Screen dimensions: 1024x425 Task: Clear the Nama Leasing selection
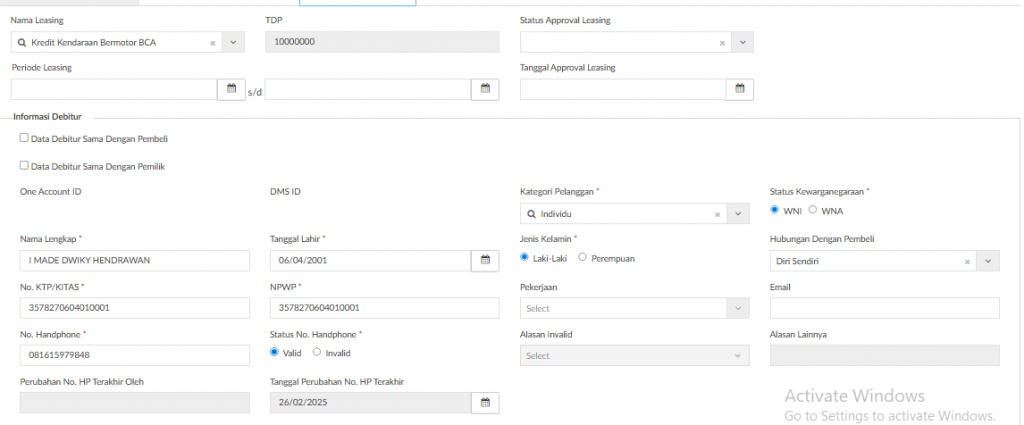pos(213,43)
